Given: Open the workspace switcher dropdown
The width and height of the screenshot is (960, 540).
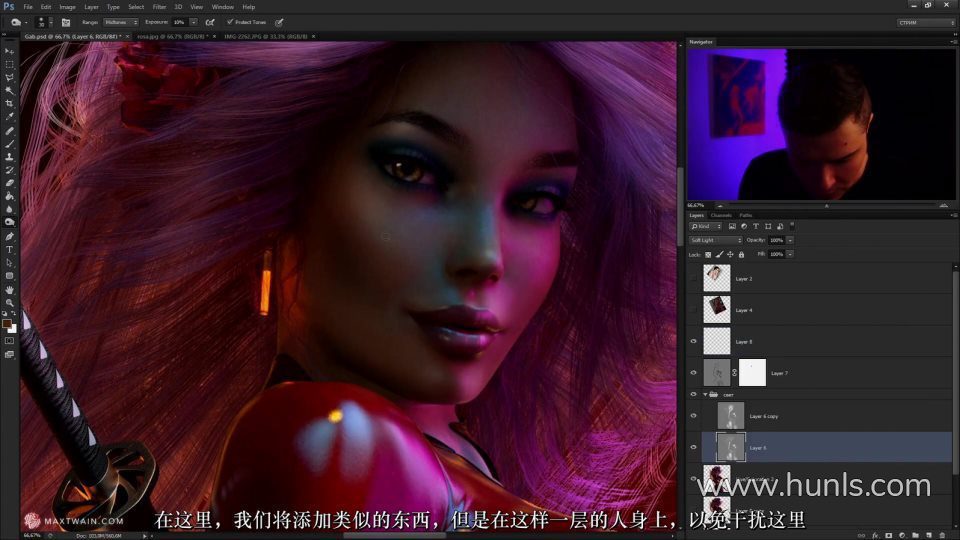Looking at the screenshot, I should point(926,23).
